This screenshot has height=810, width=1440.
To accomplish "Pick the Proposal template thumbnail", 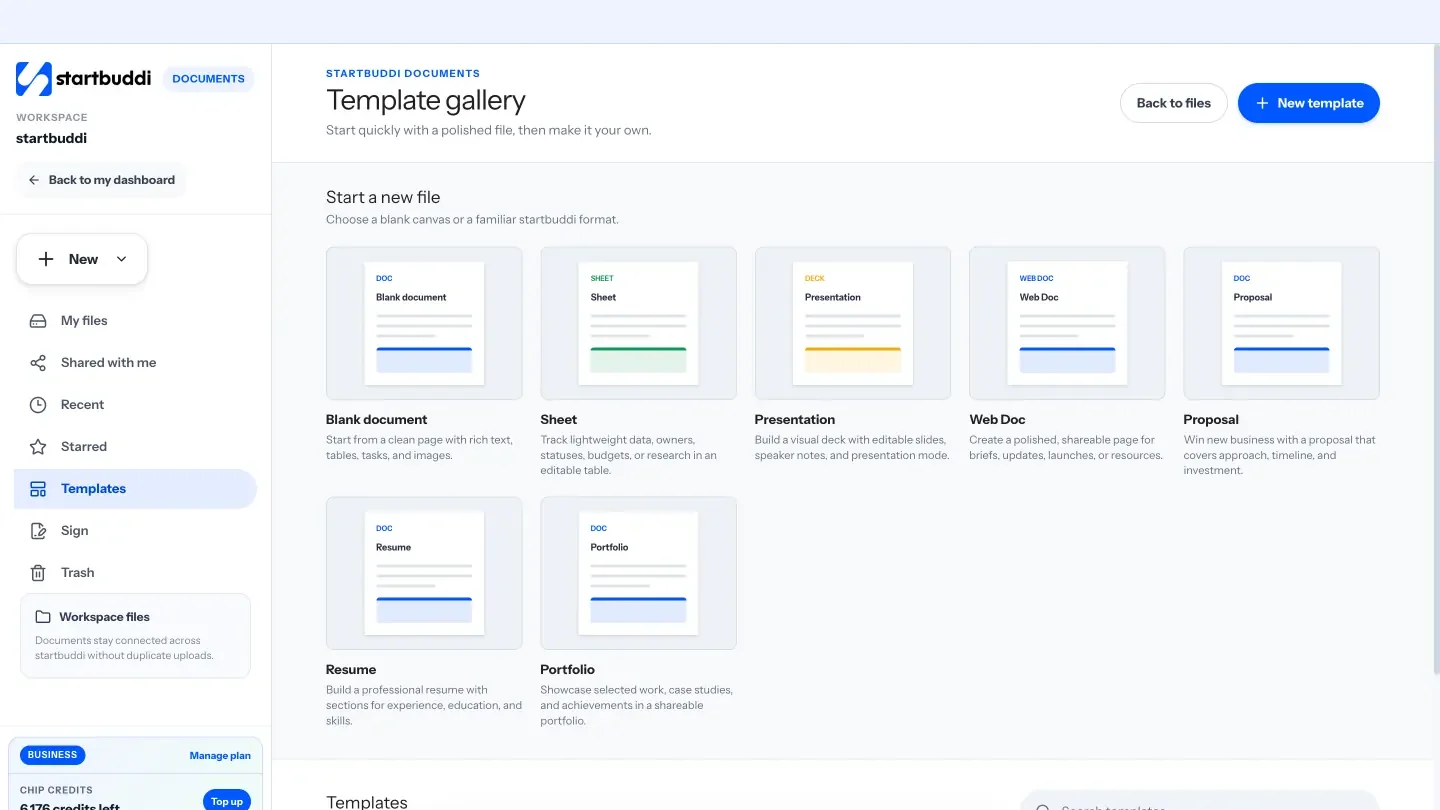I will click(1281, 324).
